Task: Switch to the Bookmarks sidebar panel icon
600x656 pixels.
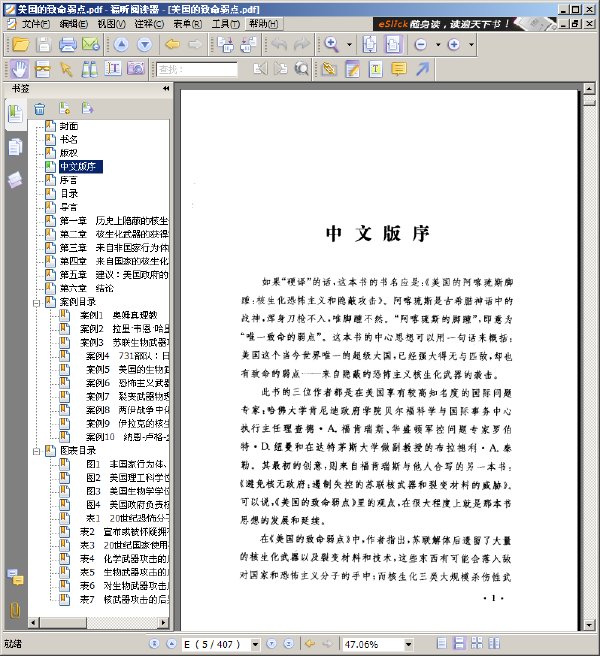Action: click(15, 114)
